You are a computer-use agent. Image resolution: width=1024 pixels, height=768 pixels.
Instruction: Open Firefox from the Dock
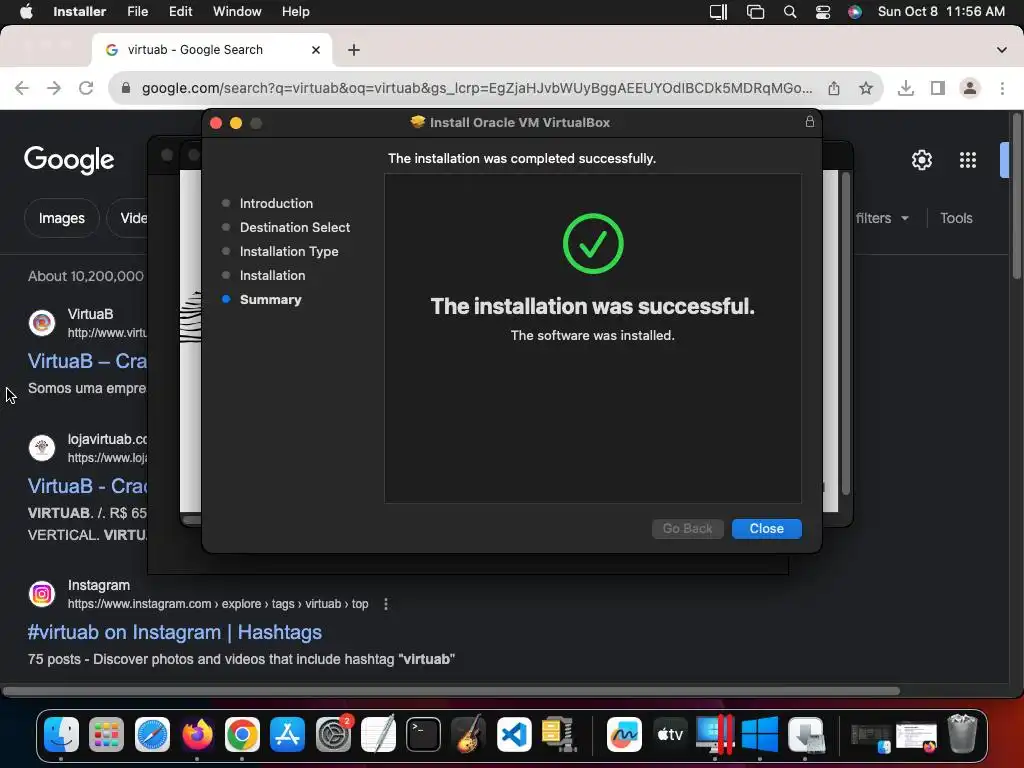pyautogui.click(x=197, y=735)
